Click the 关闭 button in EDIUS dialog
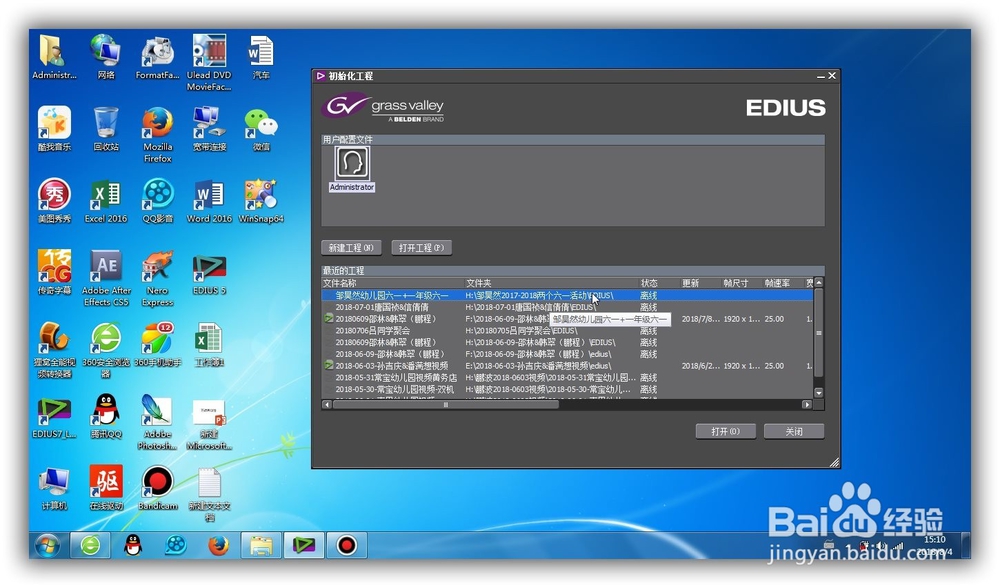 (794, 432)
